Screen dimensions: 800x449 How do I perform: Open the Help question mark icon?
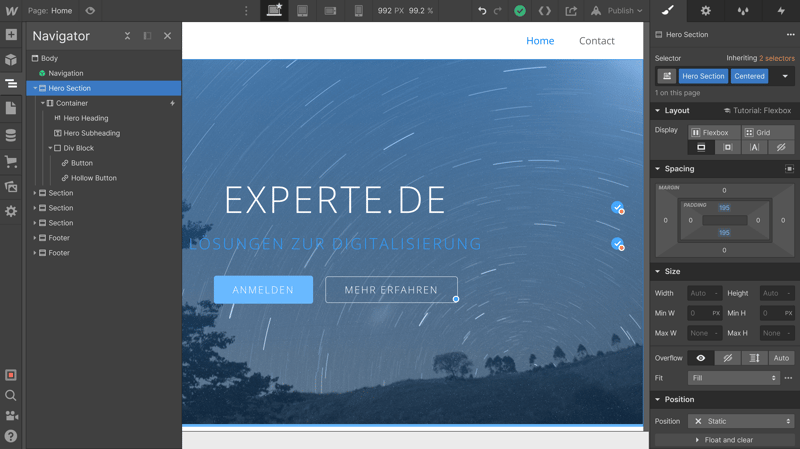(x=11, y=436)
